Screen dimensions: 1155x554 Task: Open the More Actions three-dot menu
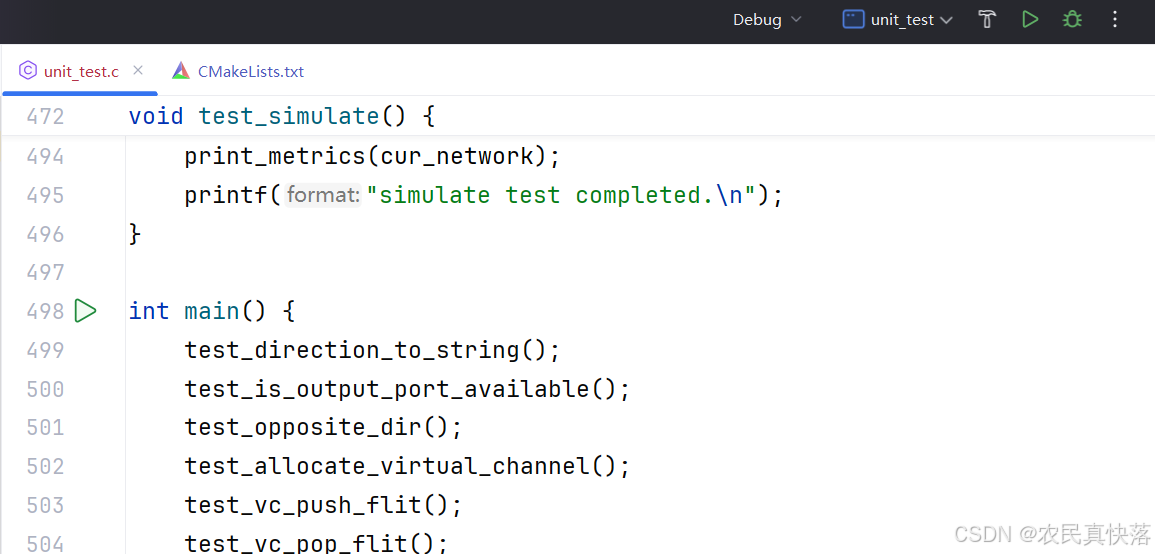[1115, 20]
